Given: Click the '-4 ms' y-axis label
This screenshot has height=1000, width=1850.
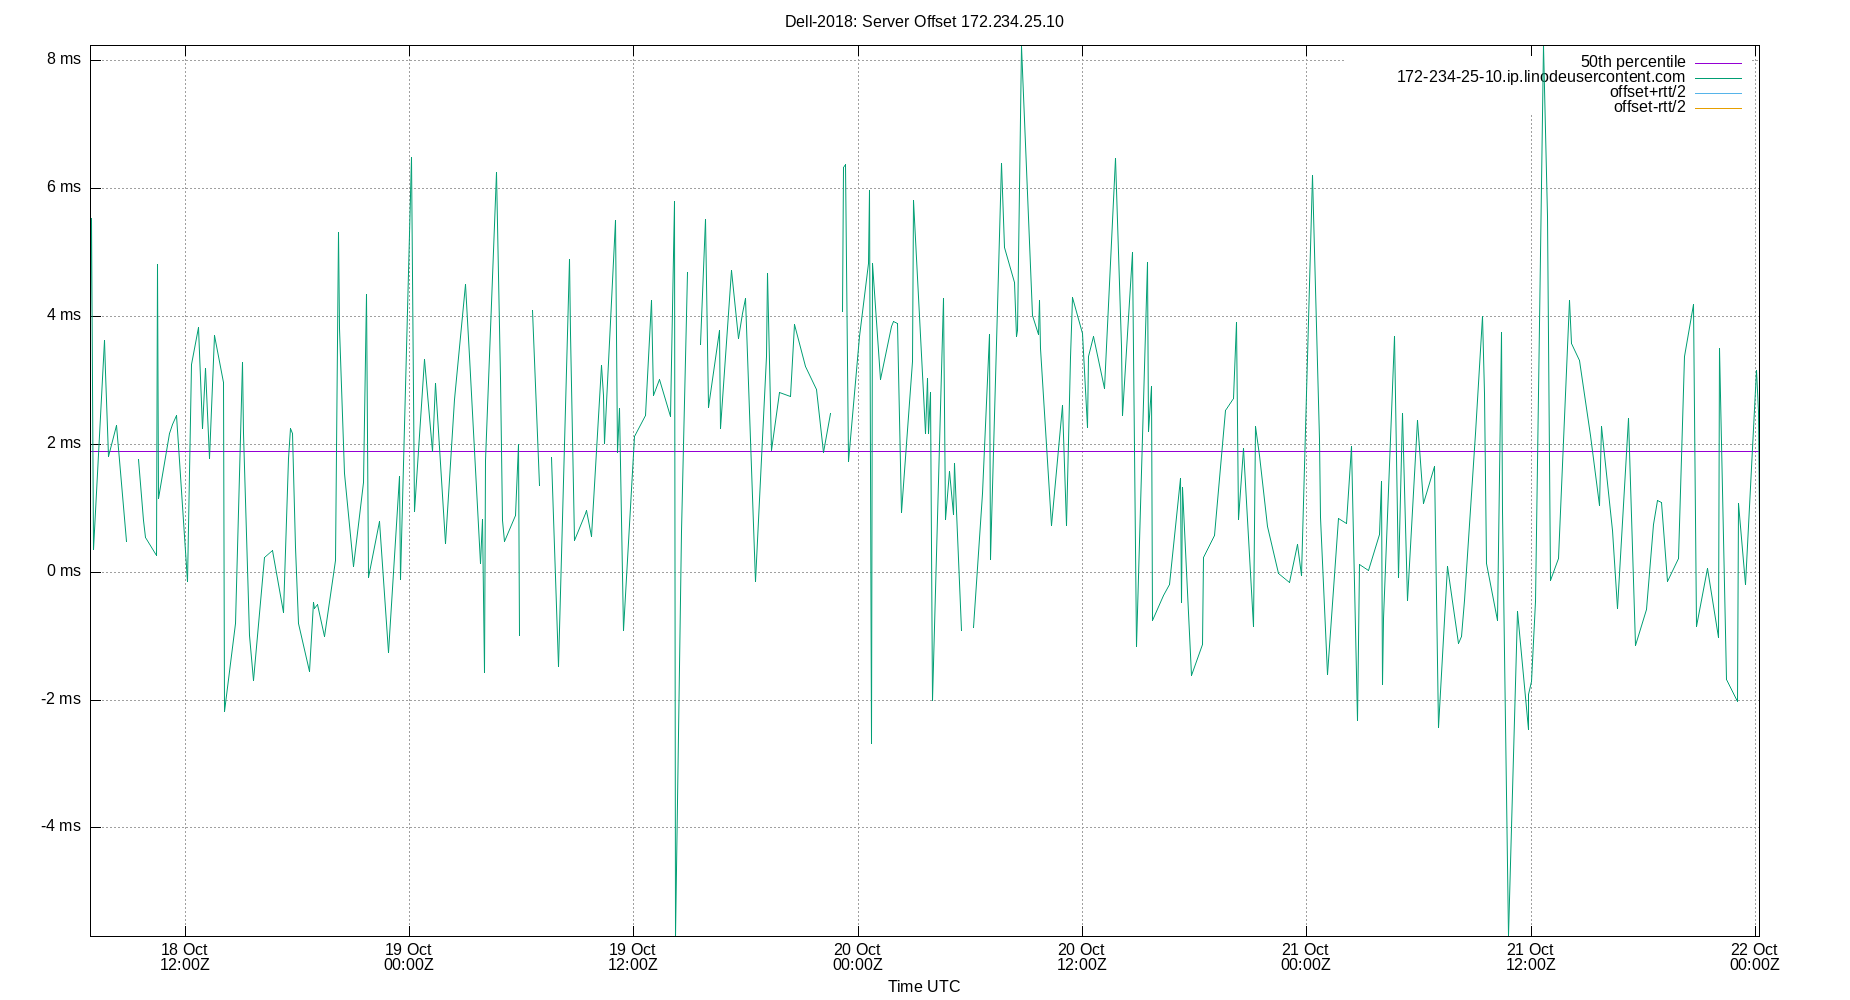Looking at the screenshot, I should [61, 826].
